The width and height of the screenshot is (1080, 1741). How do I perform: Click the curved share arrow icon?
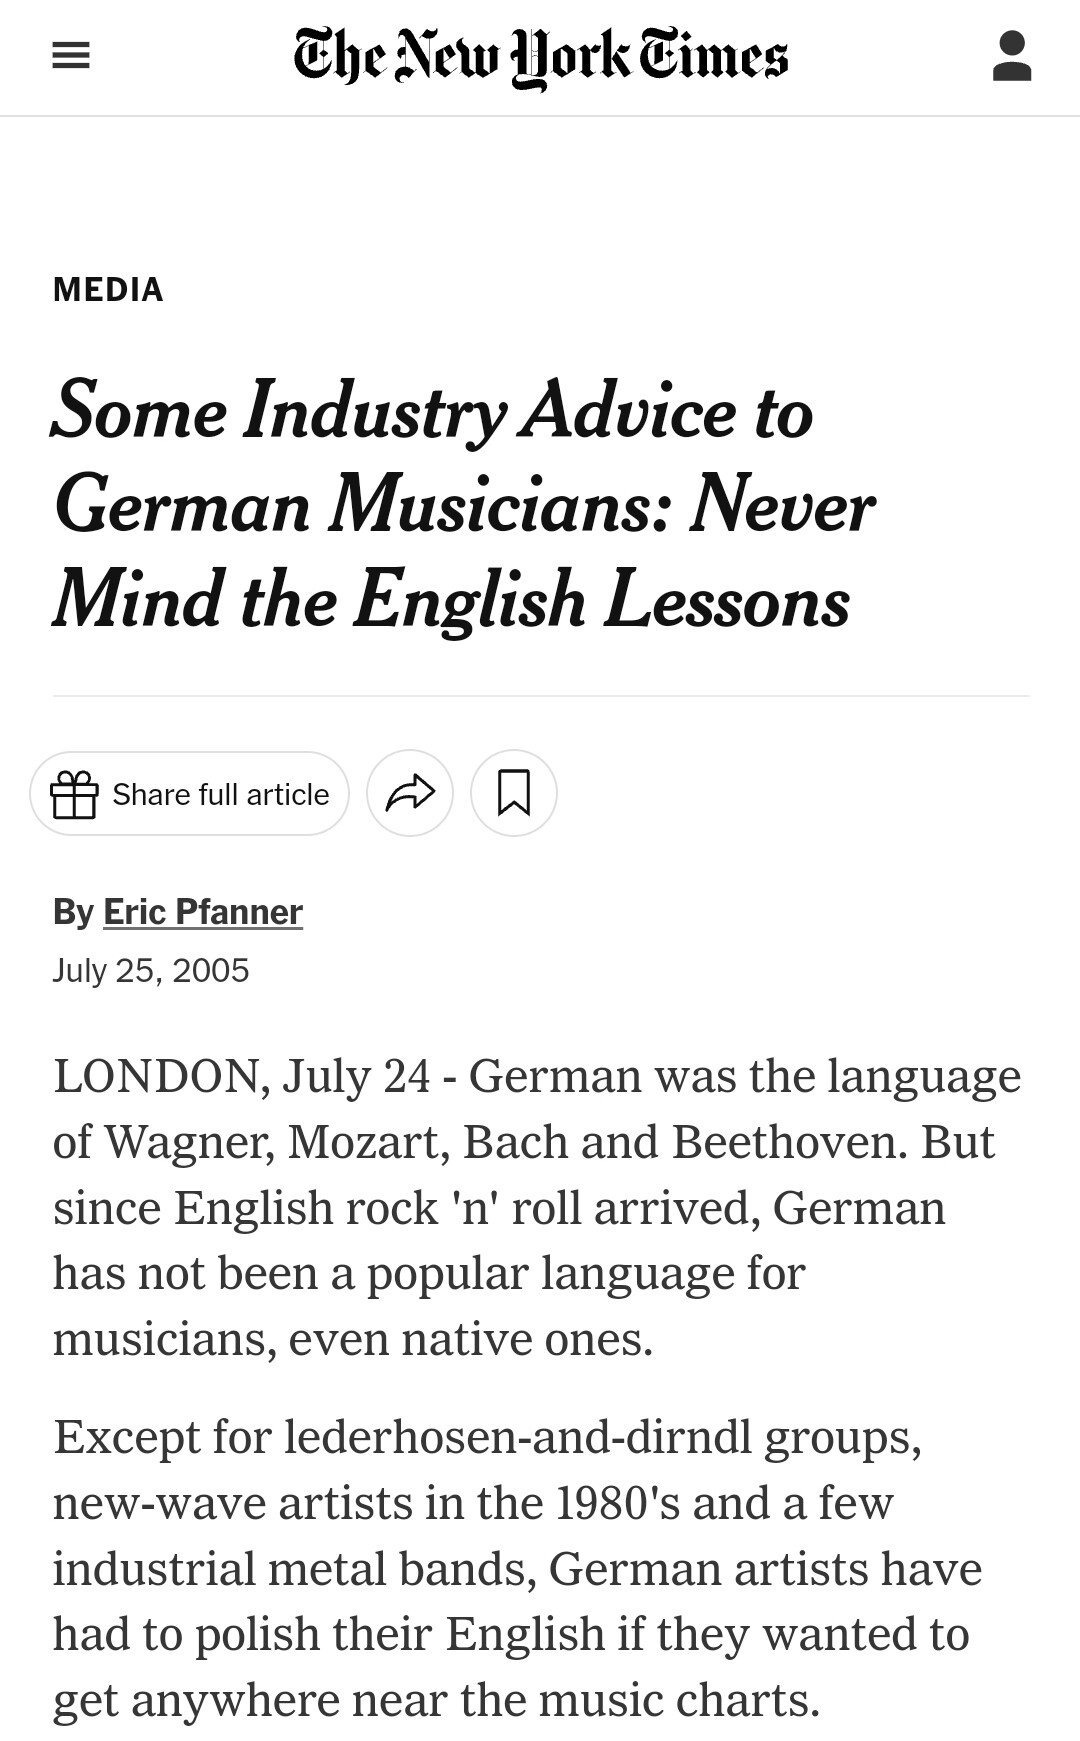pyautogui.click(x=410, y=794)
